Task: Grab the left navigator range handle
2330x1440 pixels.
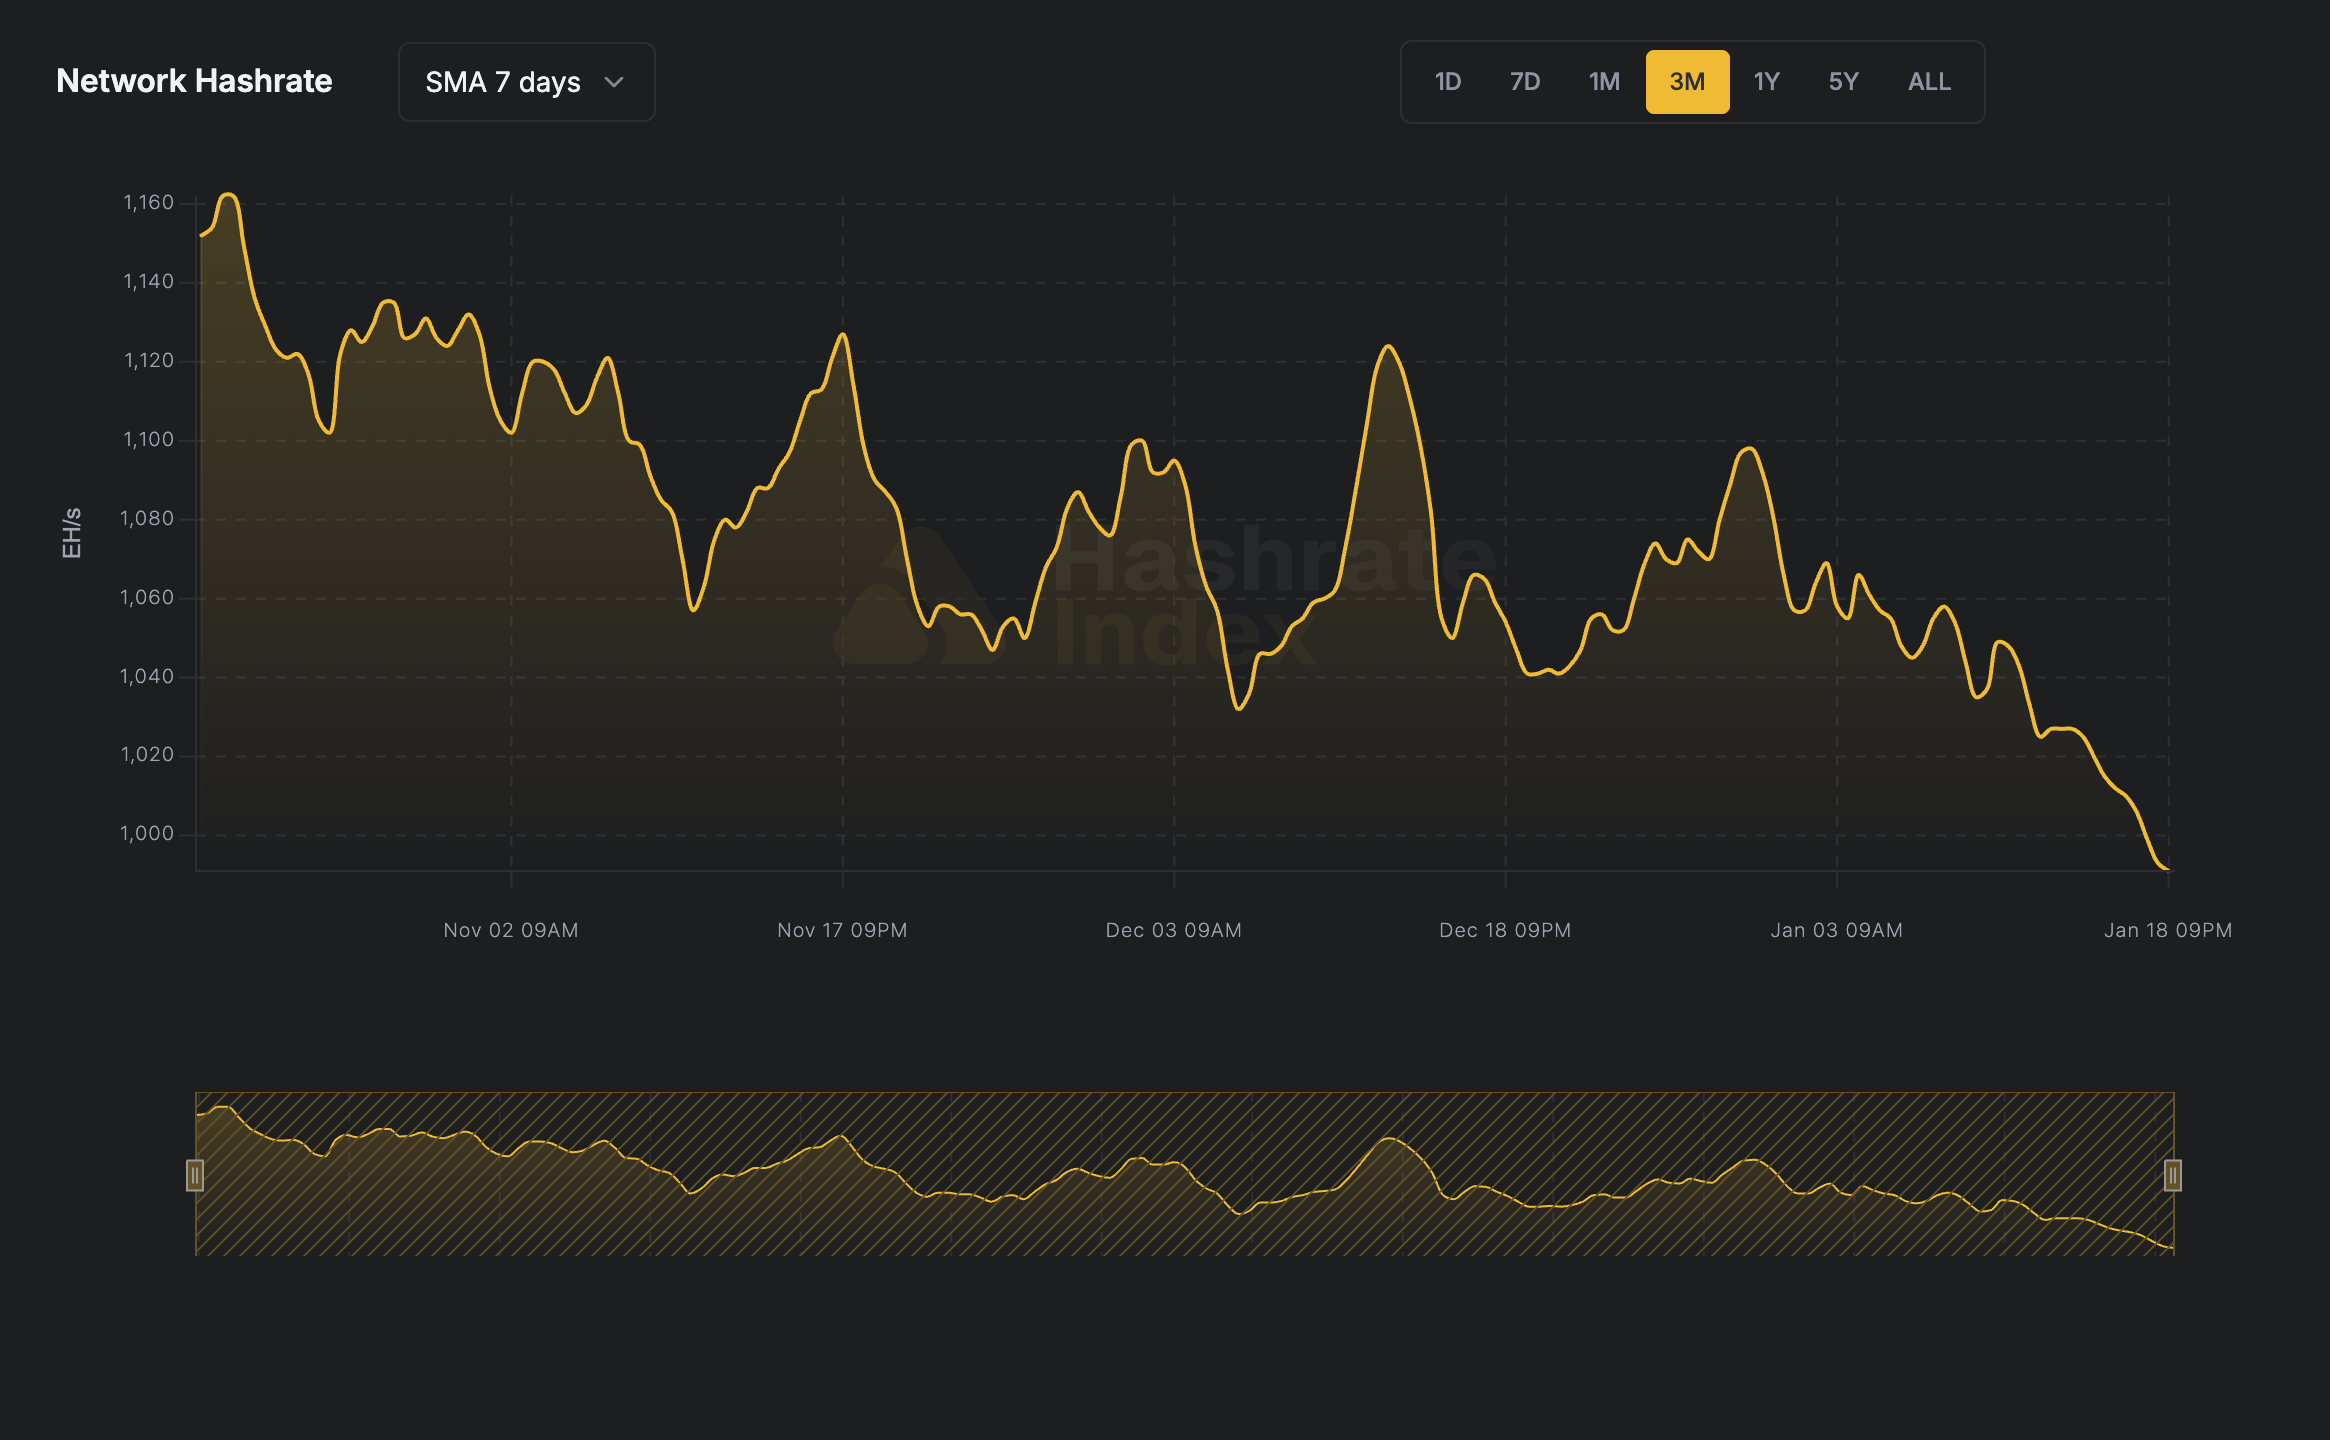Action: tap(195, 1175)
